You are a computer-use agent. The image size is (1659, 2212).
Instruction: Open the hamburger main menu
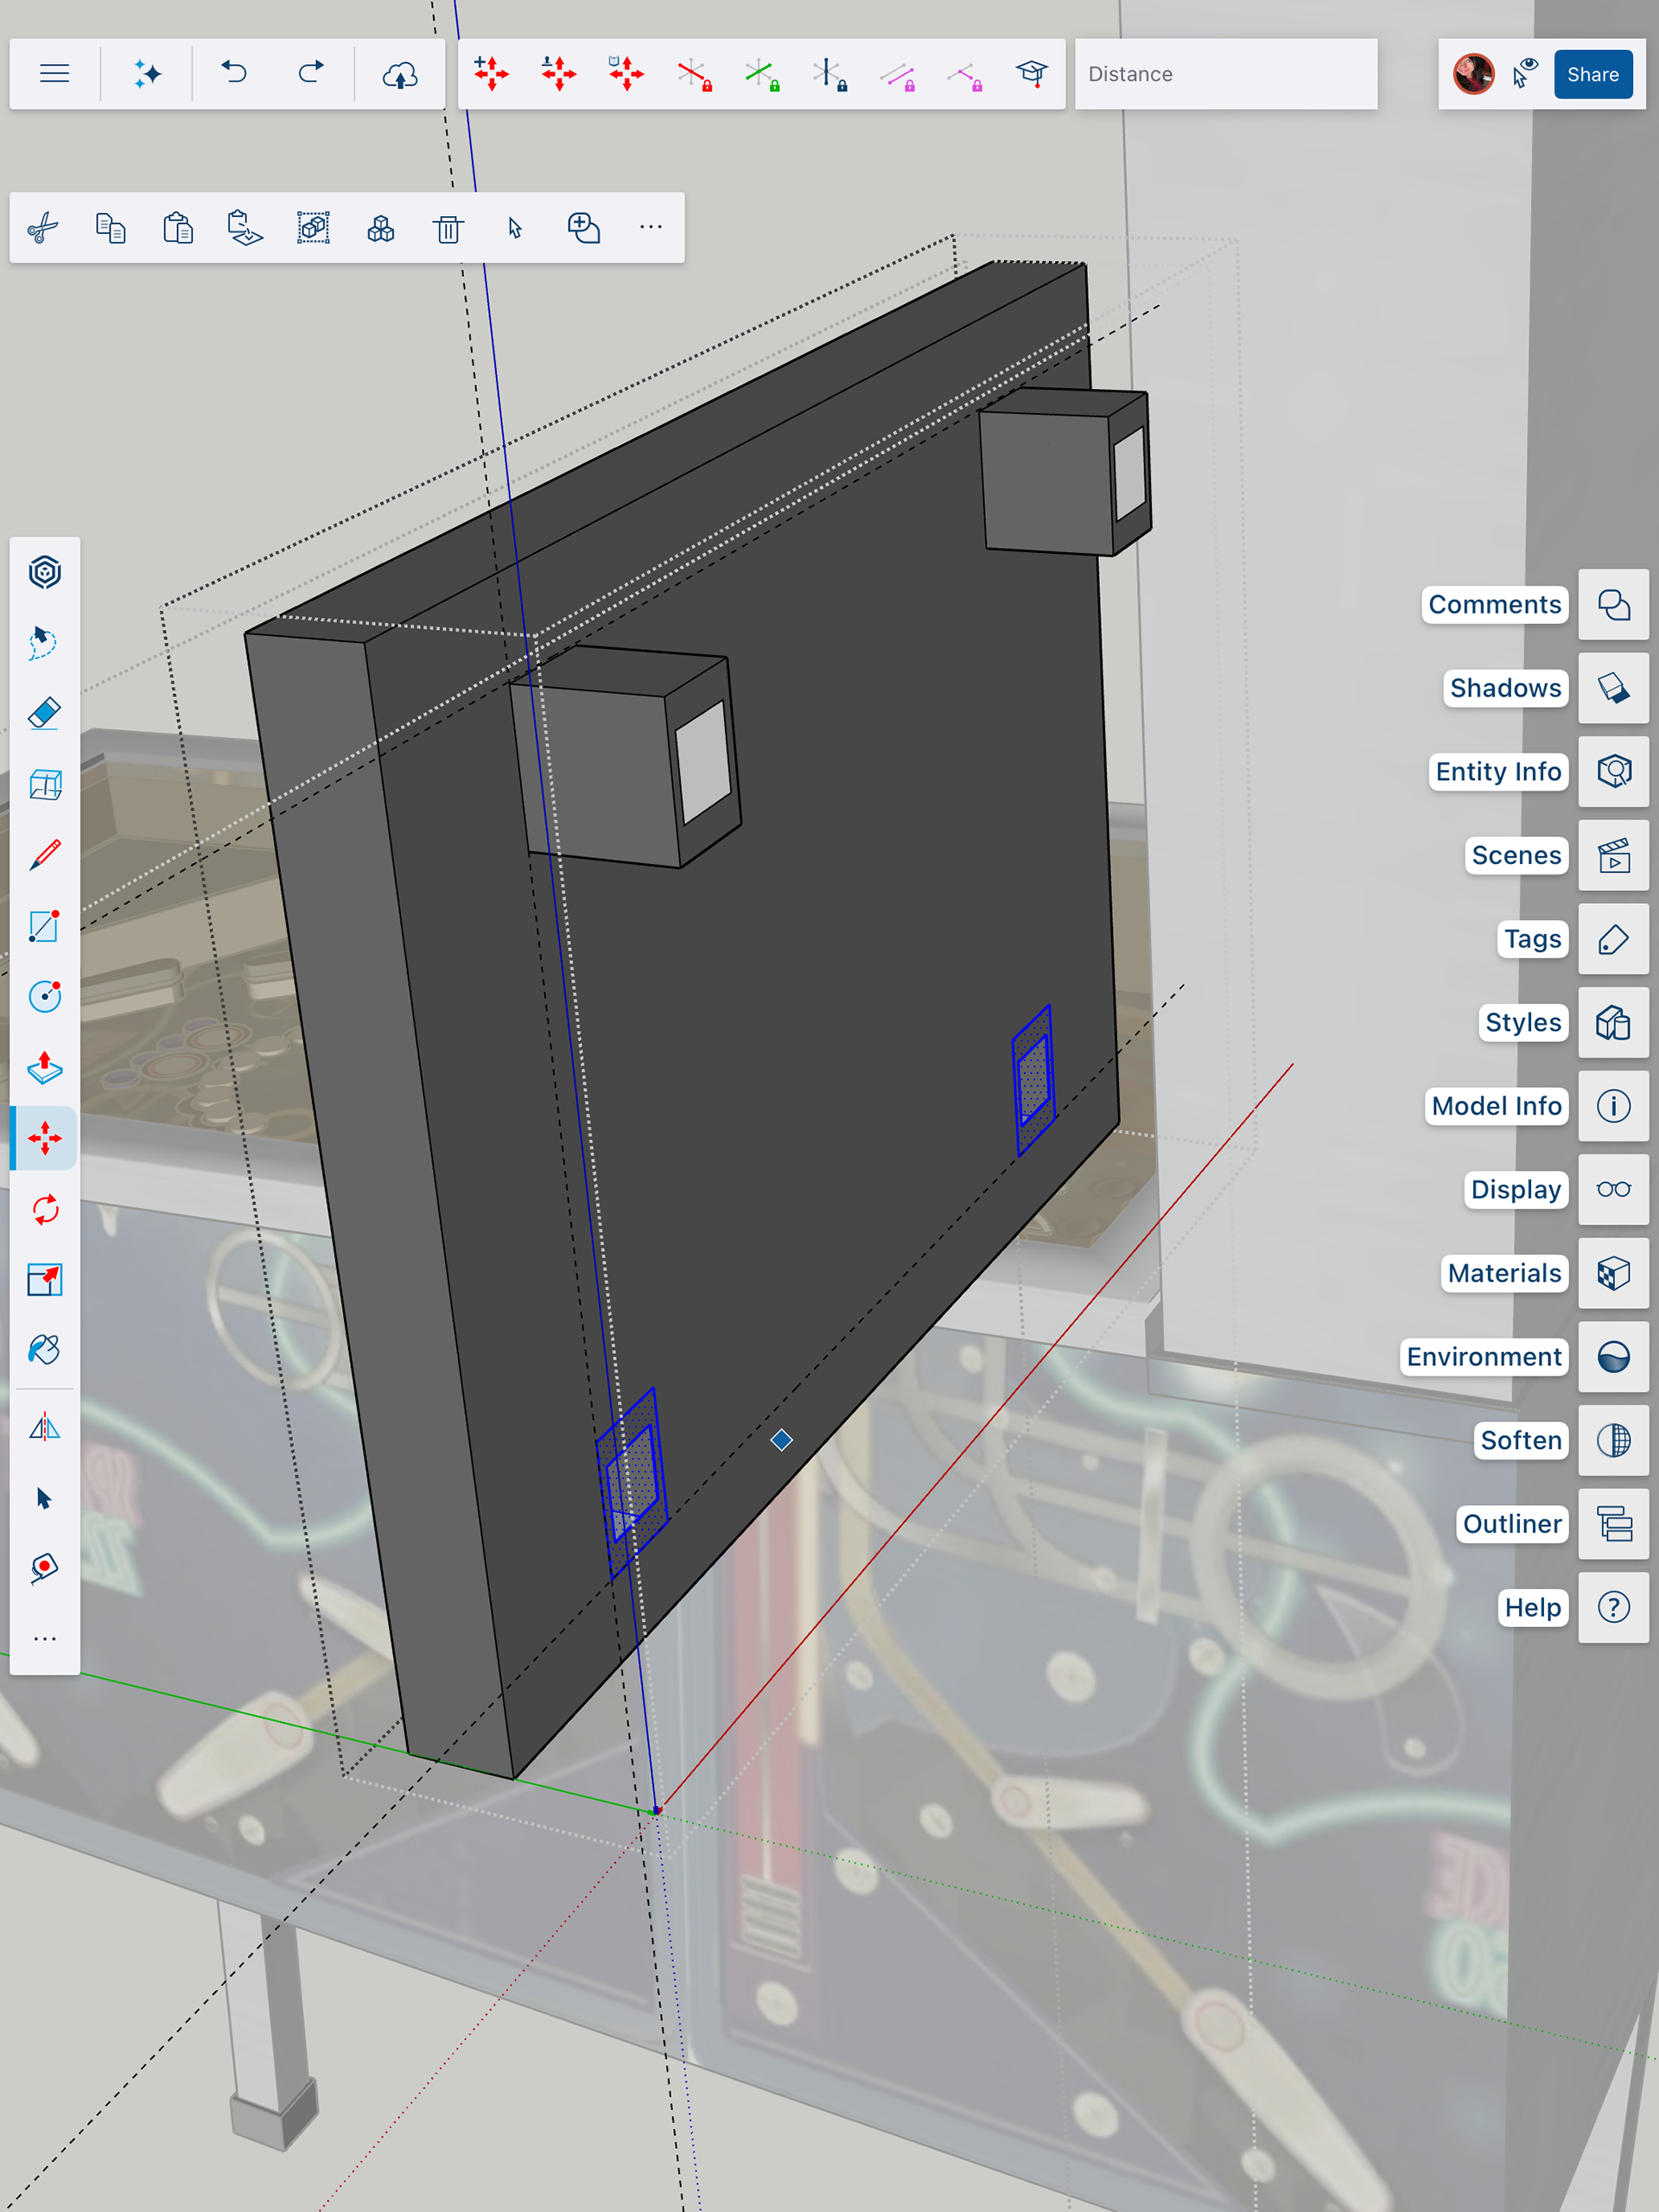55,74
